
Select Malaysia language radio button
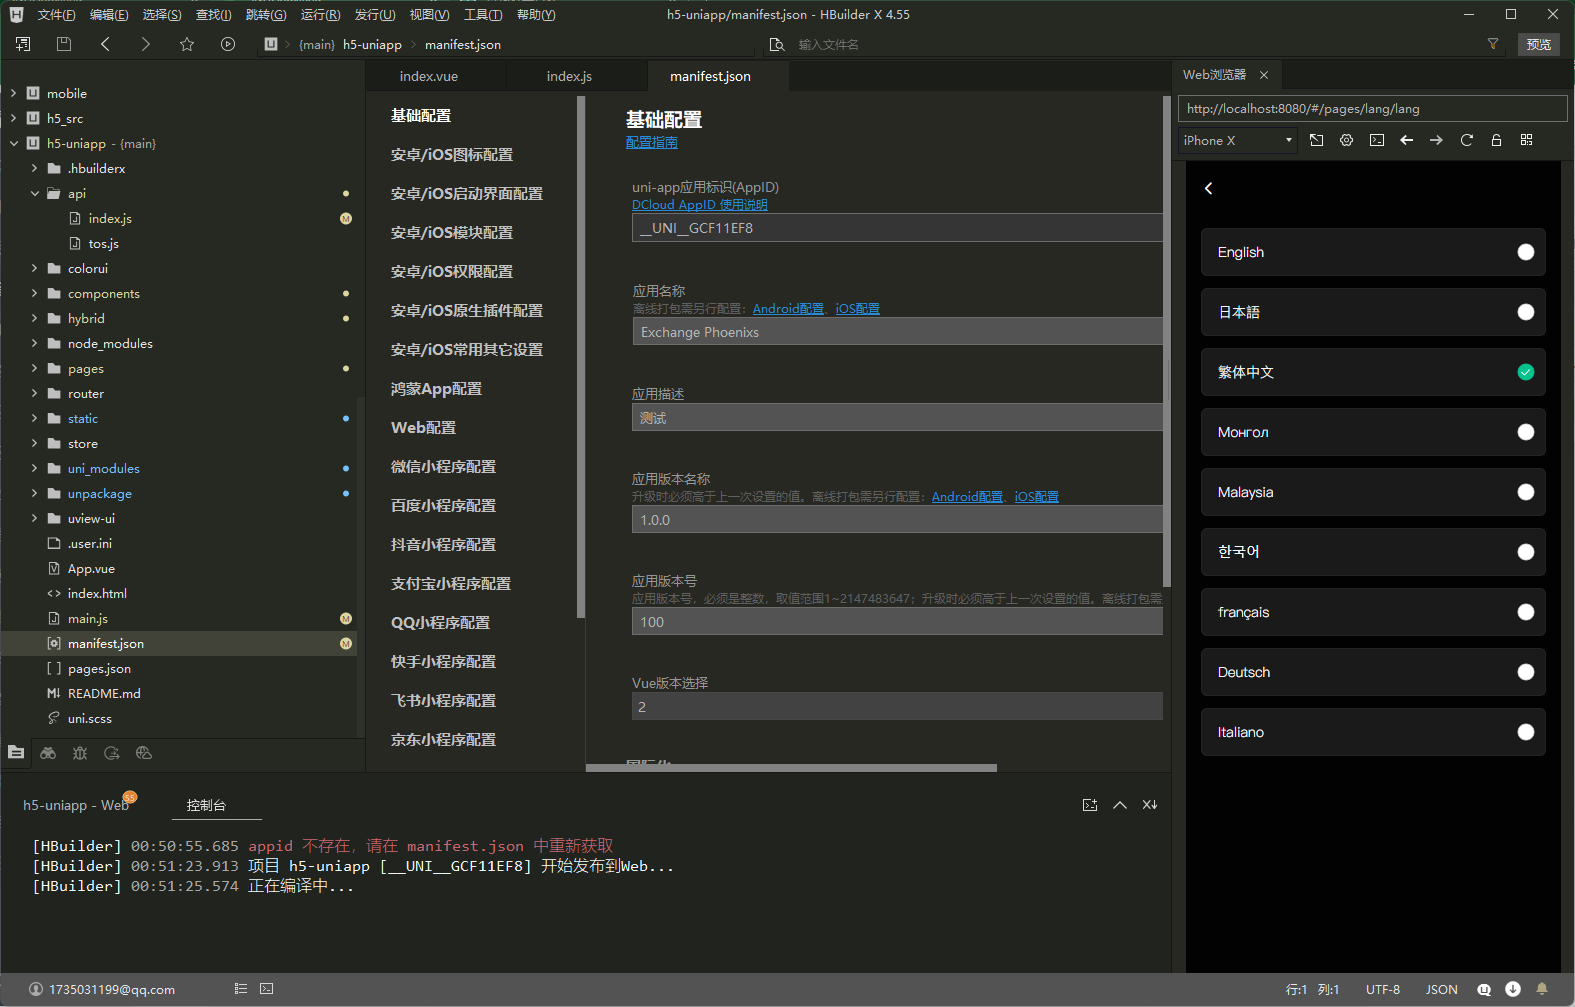pyautogui.click(x=1526, y=492)
